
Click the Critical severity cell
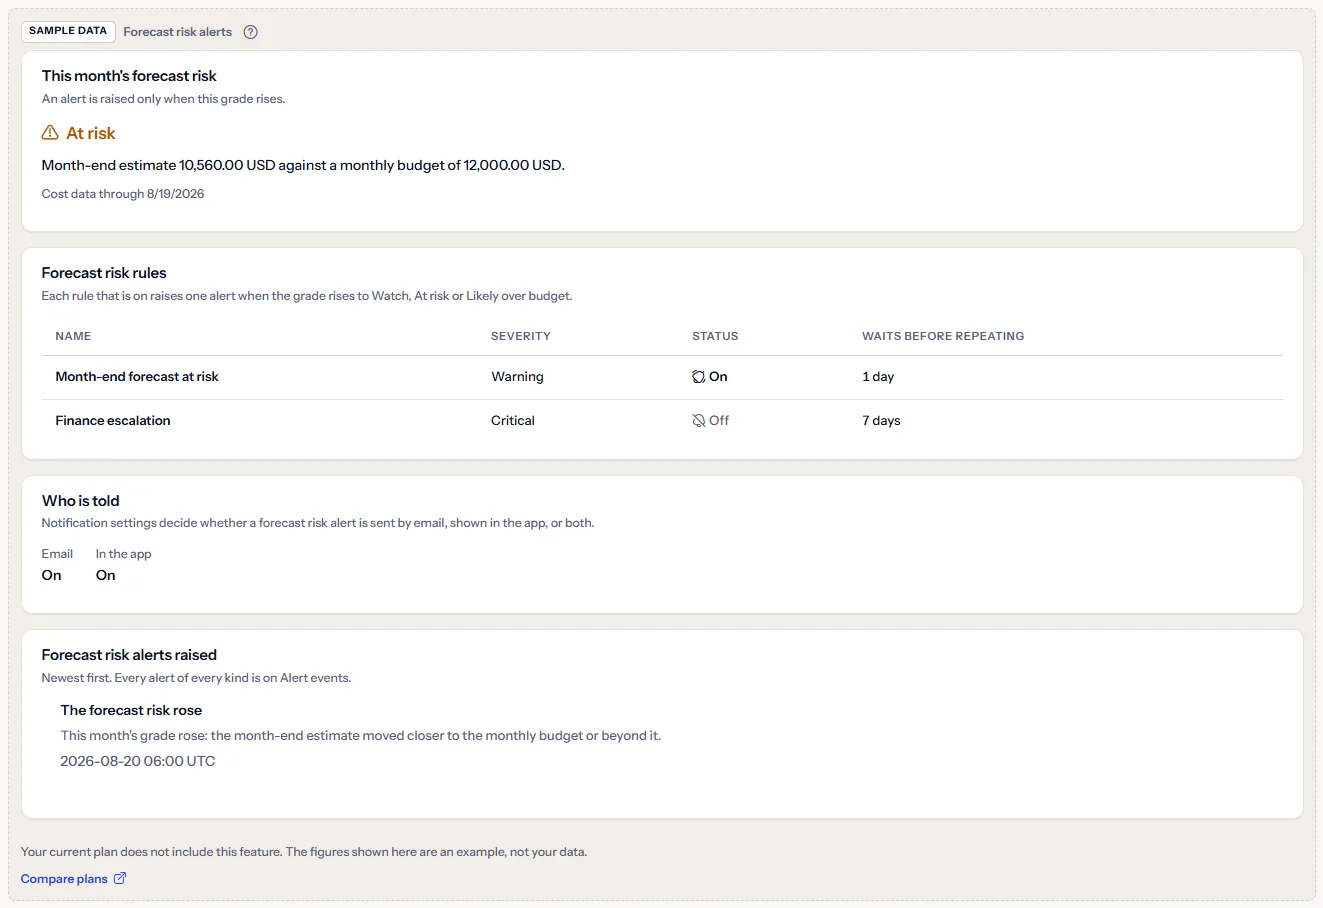[513, 421]
